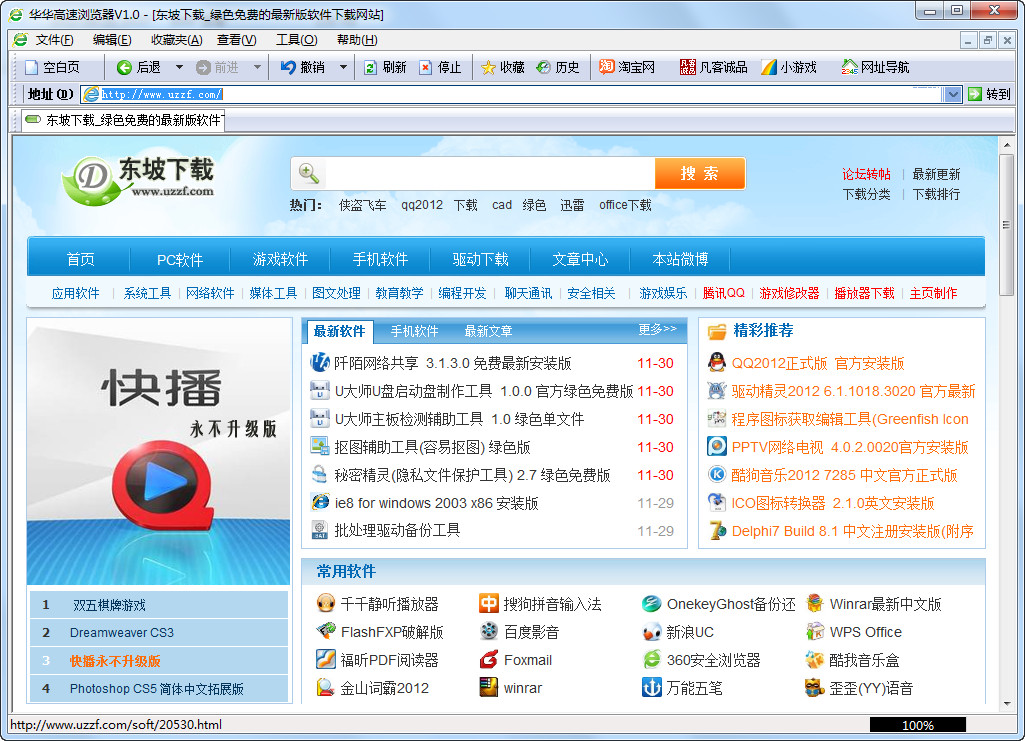
Task: Open the 小游戏 shortcut icon
Action: (769, 67)
